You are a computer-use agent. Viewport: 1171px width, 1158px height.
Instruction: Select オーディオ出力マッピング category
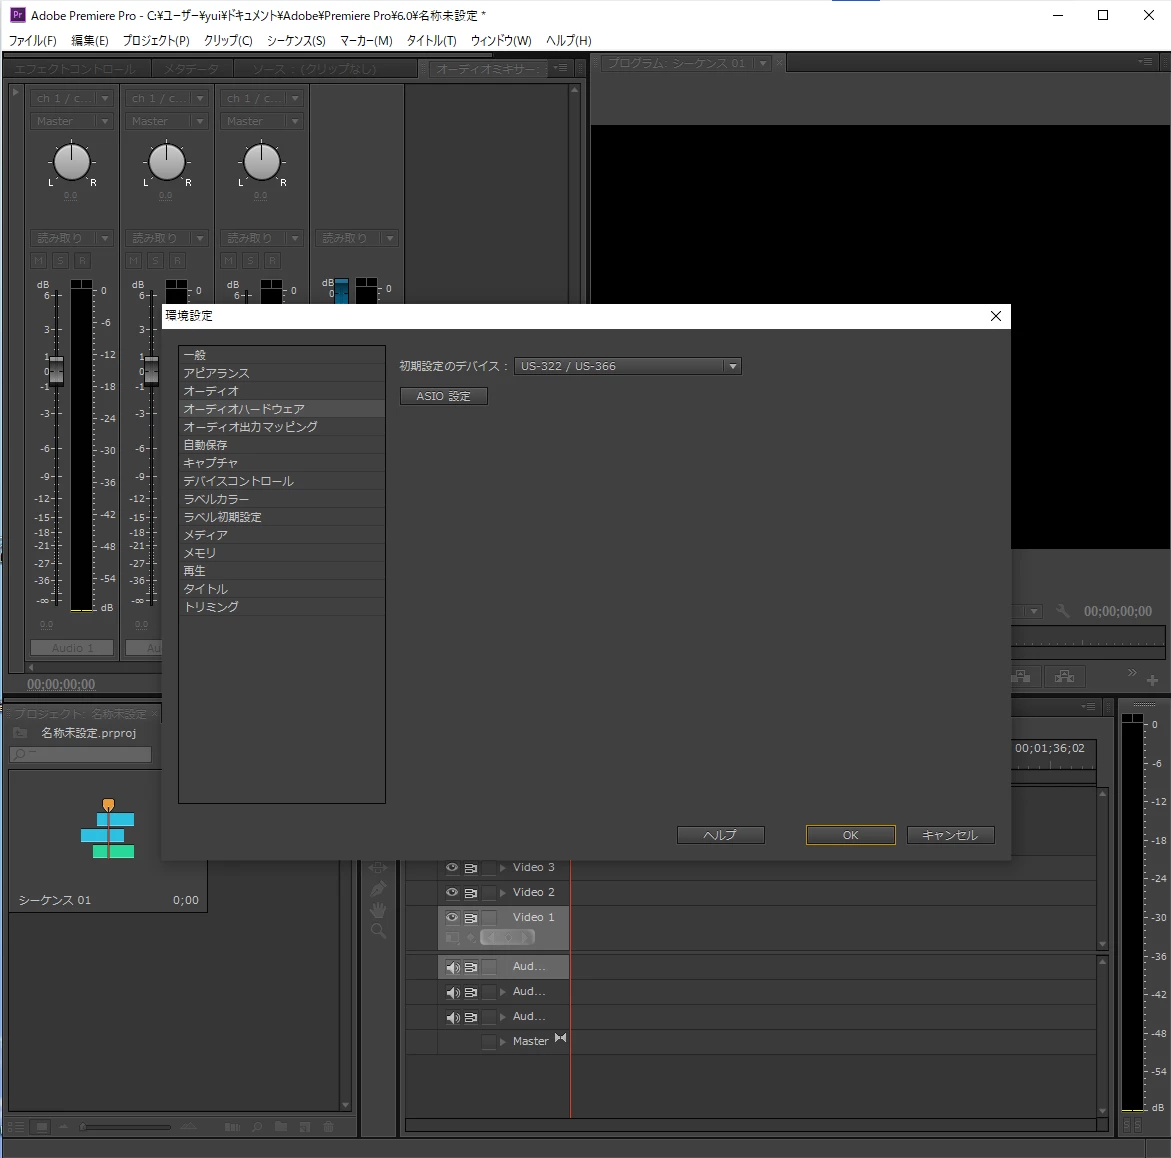coord(282,426)
